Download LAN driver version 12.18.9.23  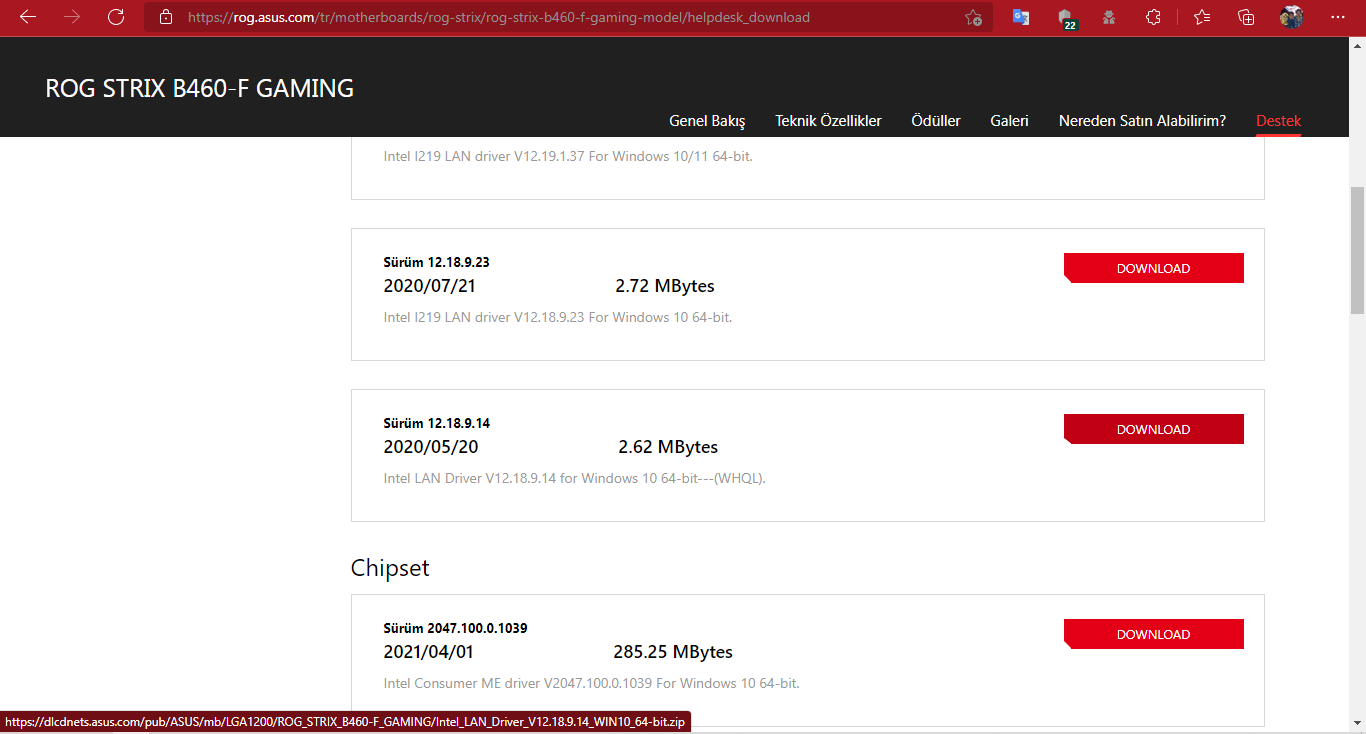point(1154,268)
